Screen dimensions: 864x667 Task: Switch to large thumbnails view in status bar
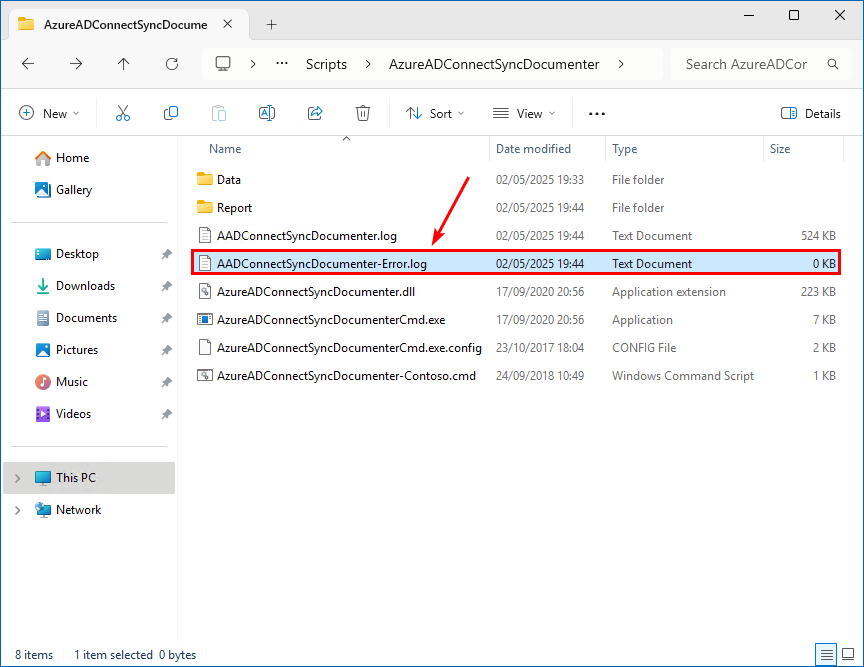click(848, 654)
